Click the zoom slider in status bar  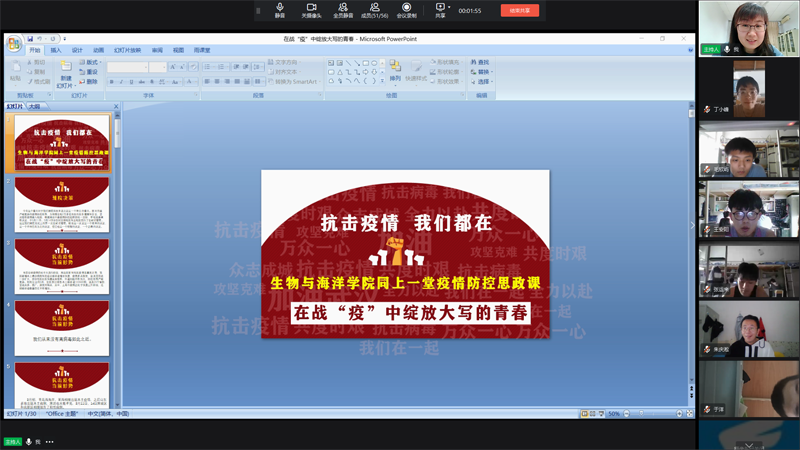643,414
